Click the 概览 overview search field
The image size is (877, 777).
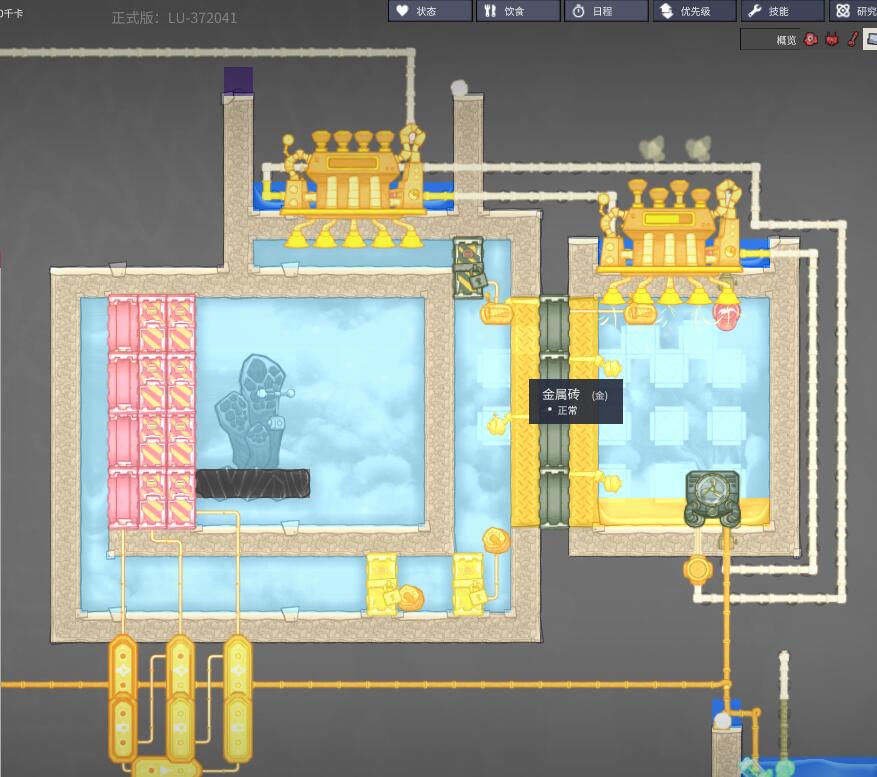tap(771, 40)
